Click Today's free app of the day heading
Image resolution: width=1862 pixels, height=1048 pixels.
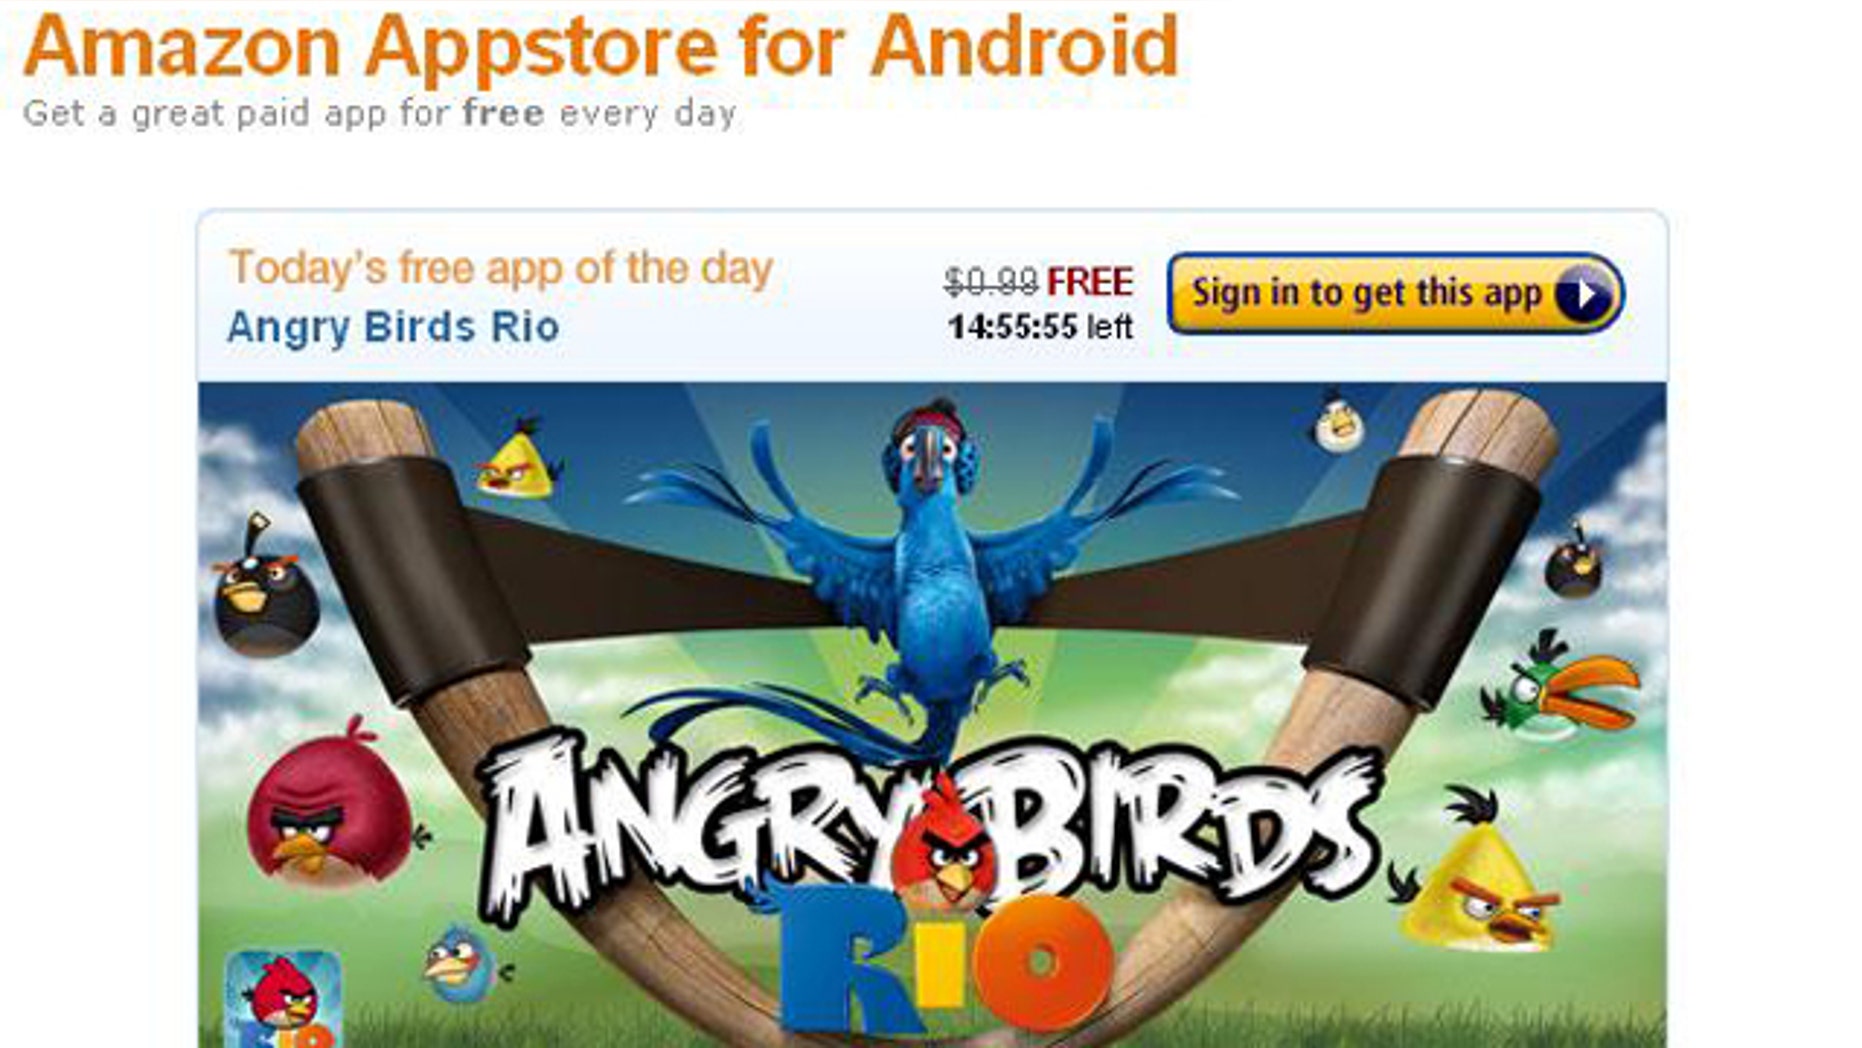point(501,268)
